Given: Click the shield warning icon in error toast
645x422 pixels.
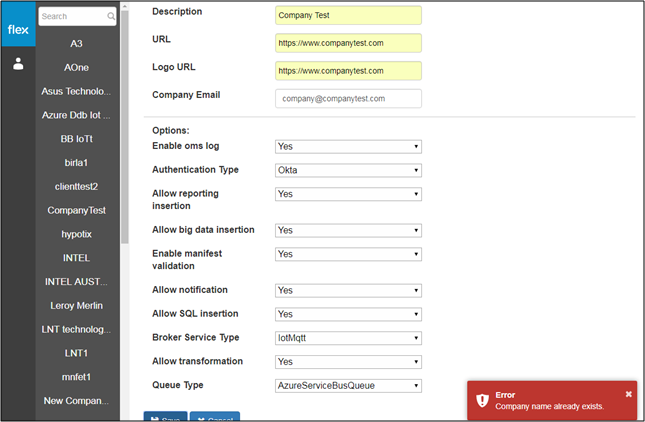Looking at the screenshot, I should 482,400.
